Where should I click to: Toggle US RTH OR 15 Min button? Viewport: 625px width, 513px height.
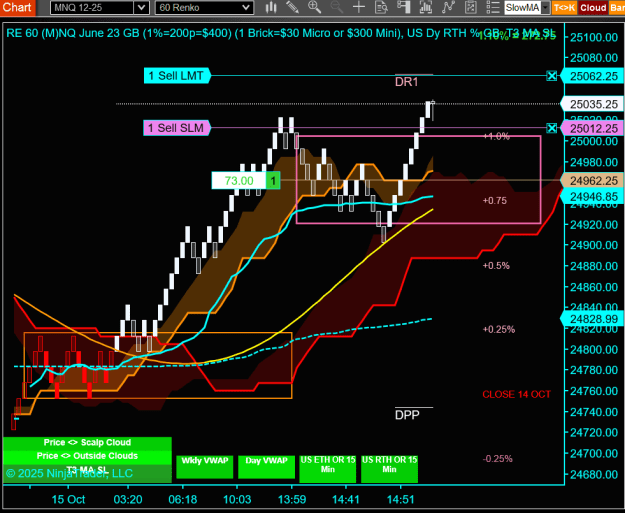tap(389, 469)
